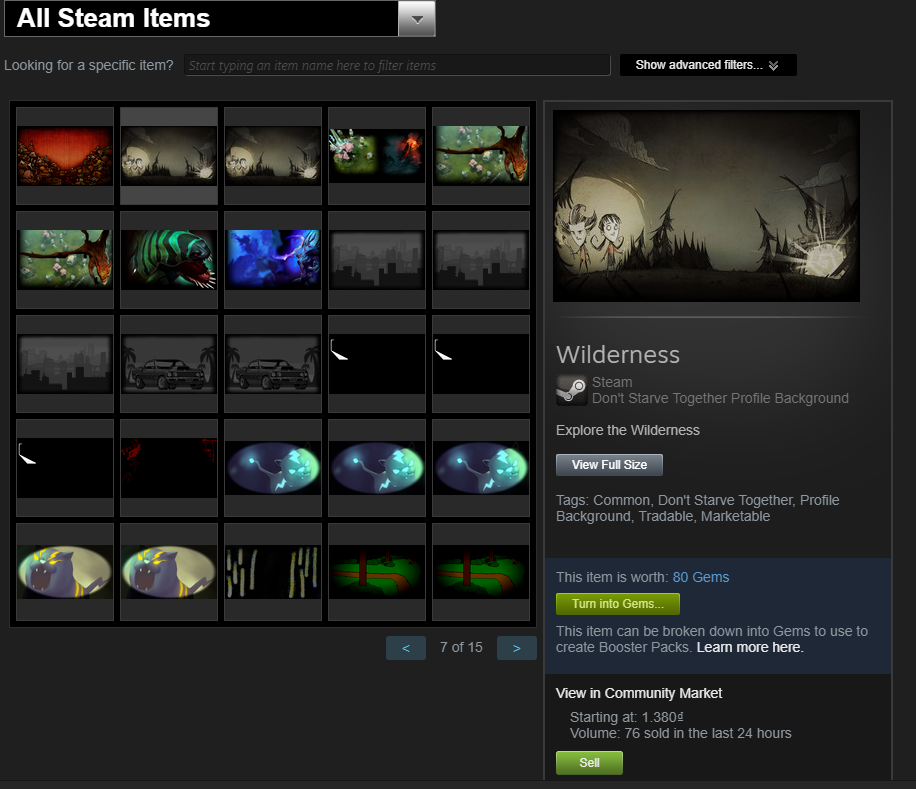Select the green striped monster thumbnail

169,260
